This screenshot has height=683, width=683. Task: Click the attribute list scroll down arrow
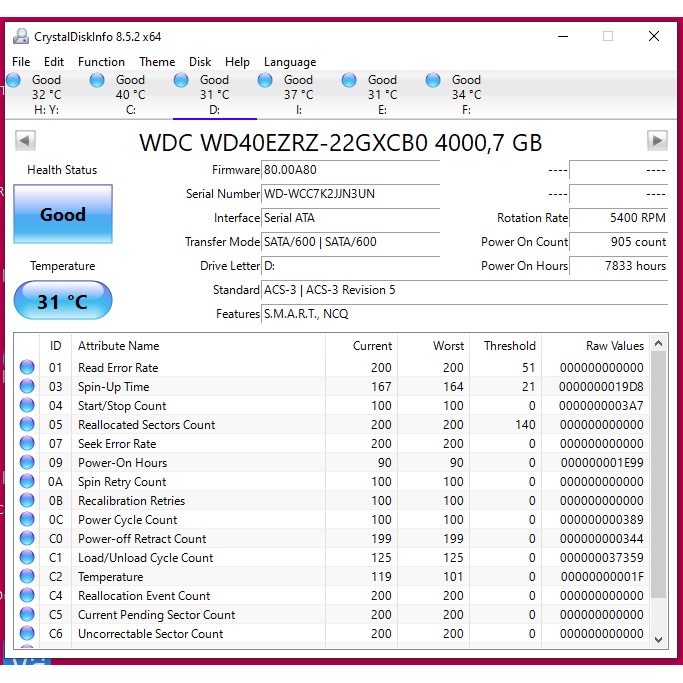tap(659, 639)
